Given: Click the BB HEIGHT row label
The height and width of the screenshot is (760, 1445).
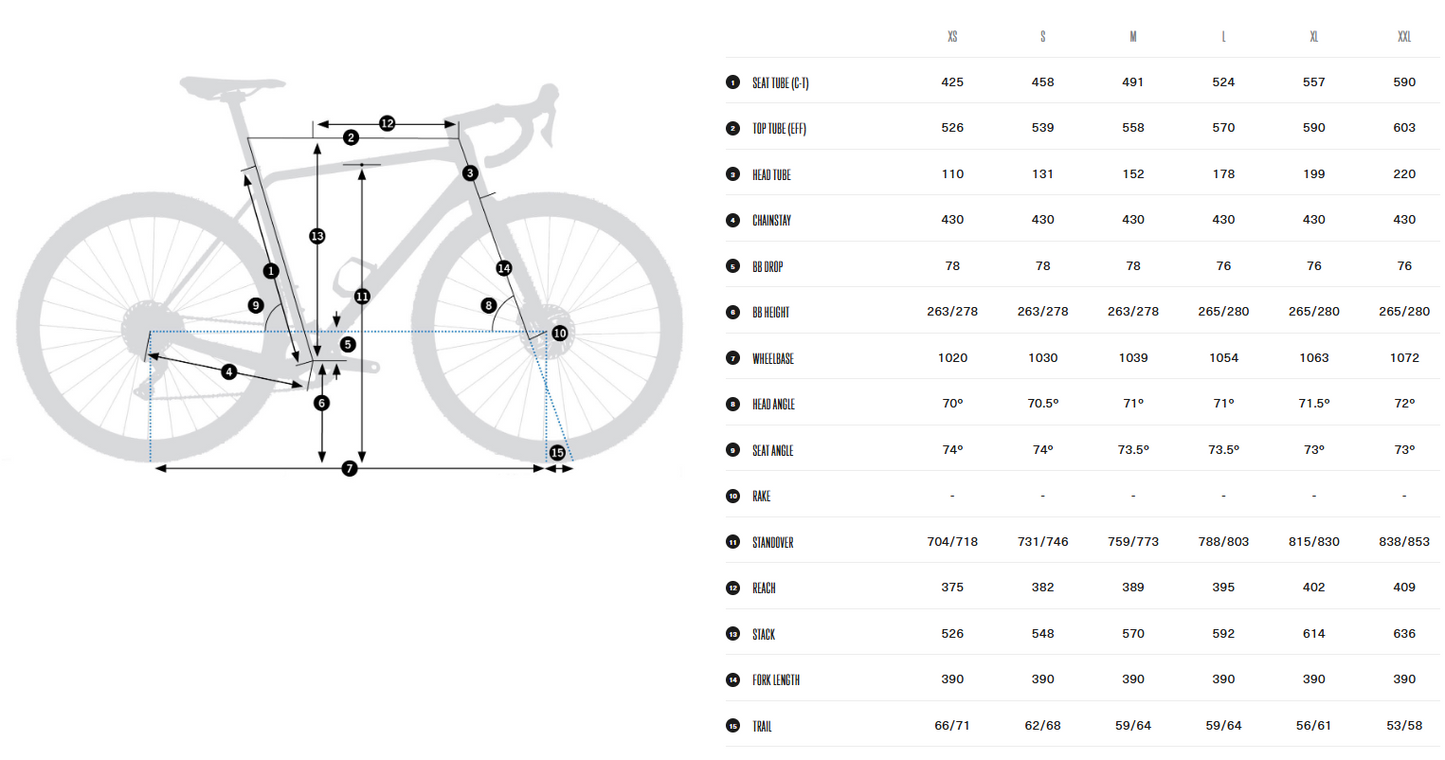Looking at the screenshot, I should (771, 312).
